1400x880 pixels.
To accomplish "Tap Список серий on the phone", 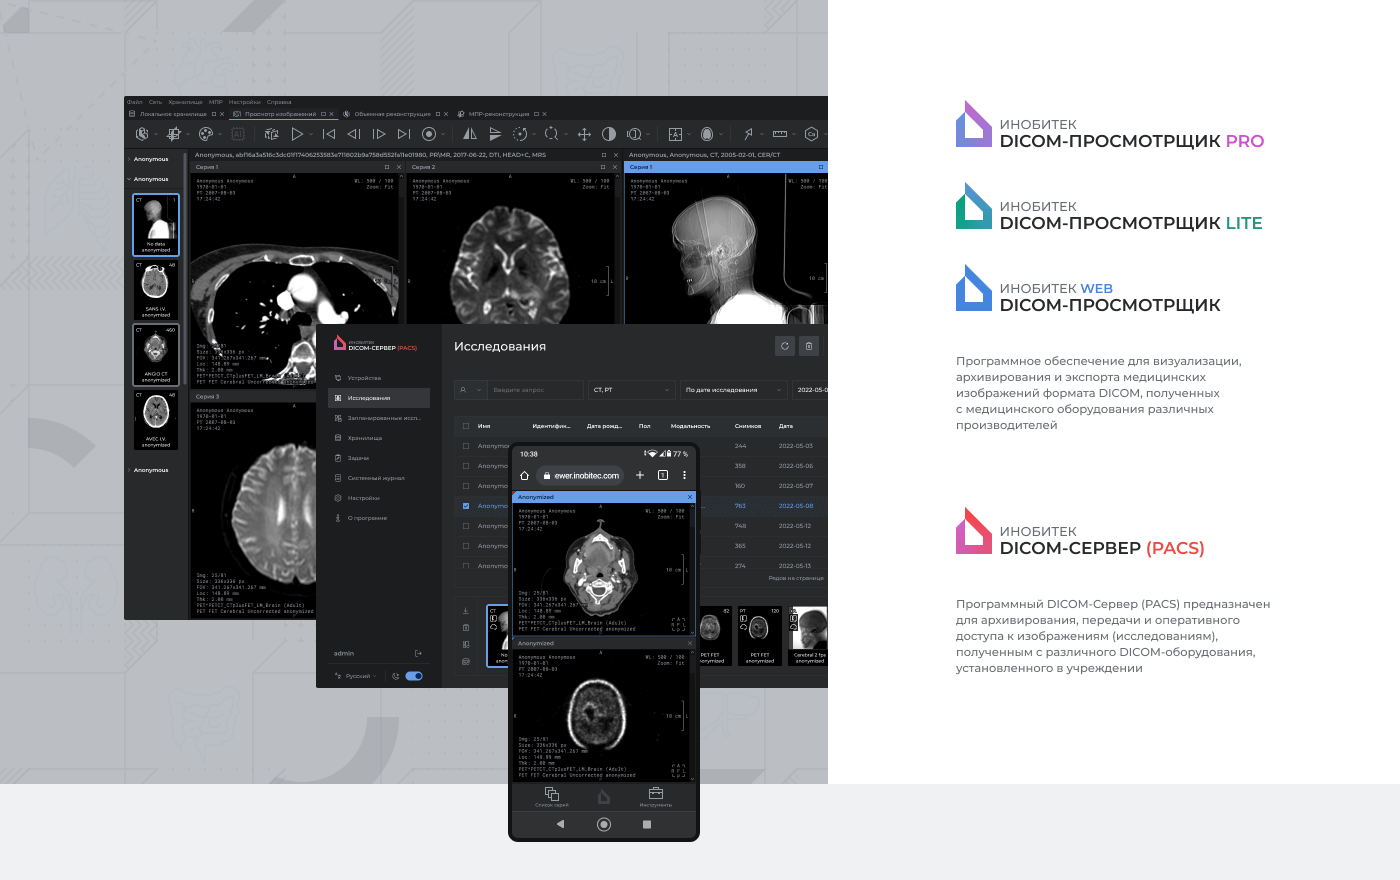I will [551, 796].
